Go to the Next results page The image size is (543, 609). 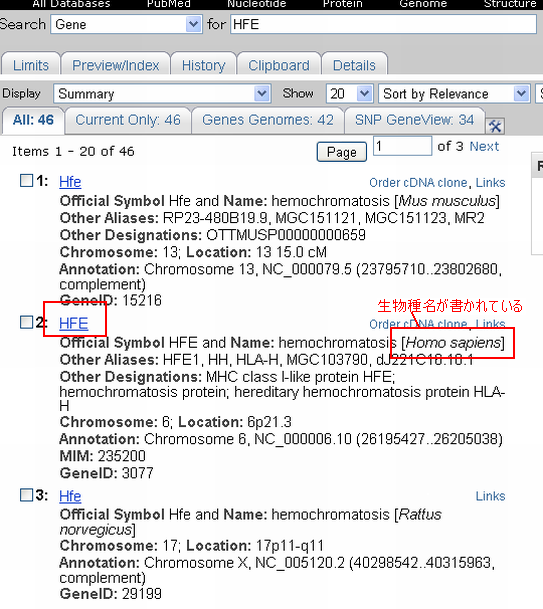pyautogui.click(x=484, y=146)
